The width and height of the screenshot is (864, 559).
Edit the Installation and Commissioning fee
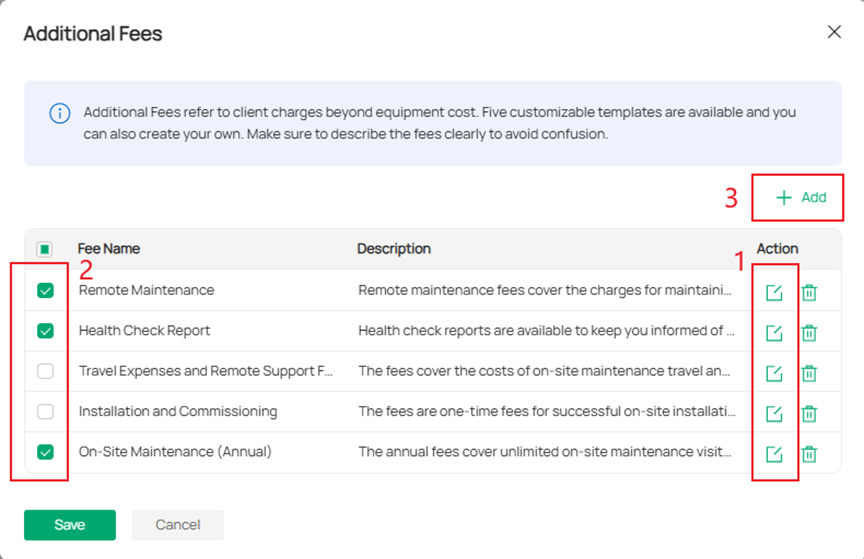click(774, 413)
